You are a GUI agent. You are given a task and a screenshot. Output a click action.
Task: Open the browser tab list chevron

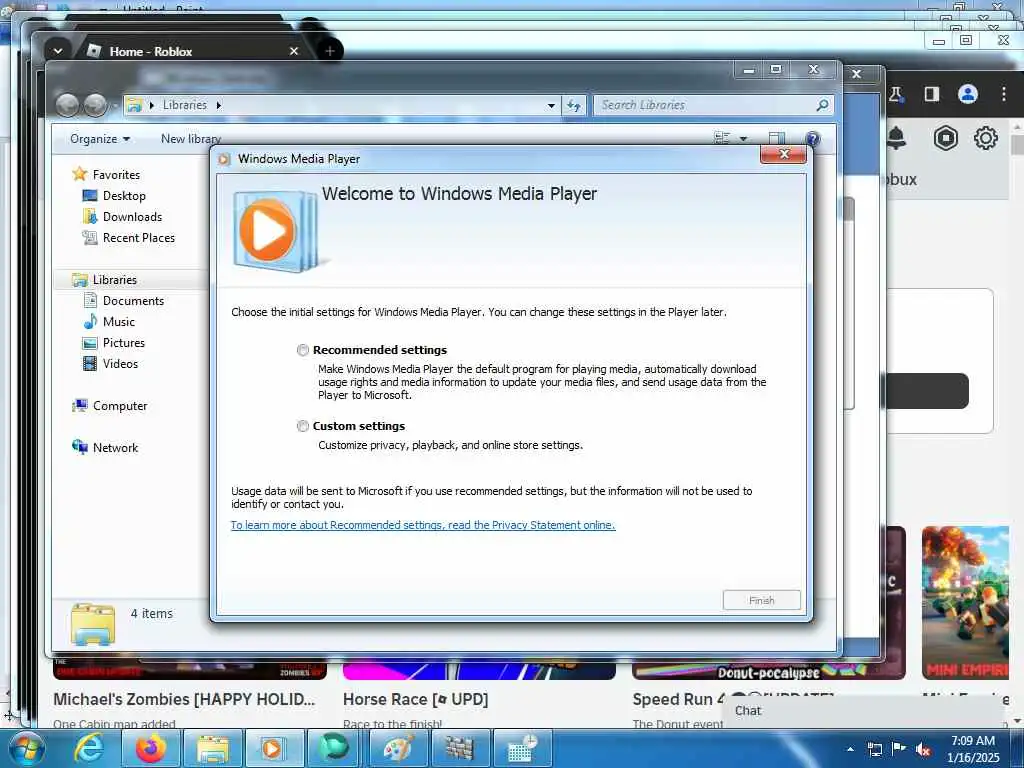(57, 51)
